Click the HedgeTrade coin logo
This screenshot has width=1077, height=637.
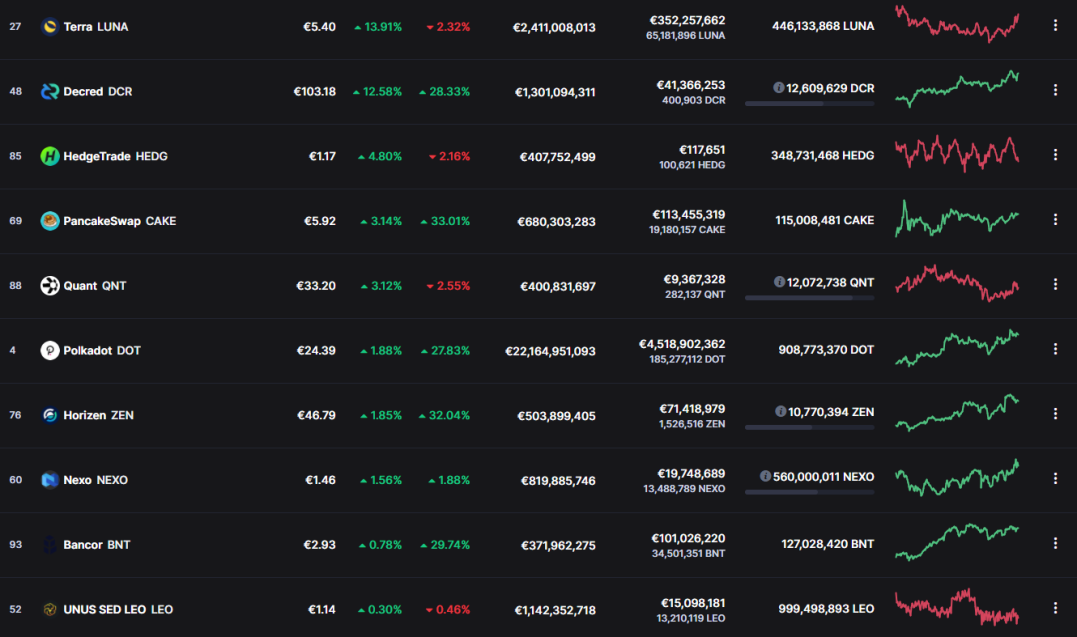coord(49,156)
